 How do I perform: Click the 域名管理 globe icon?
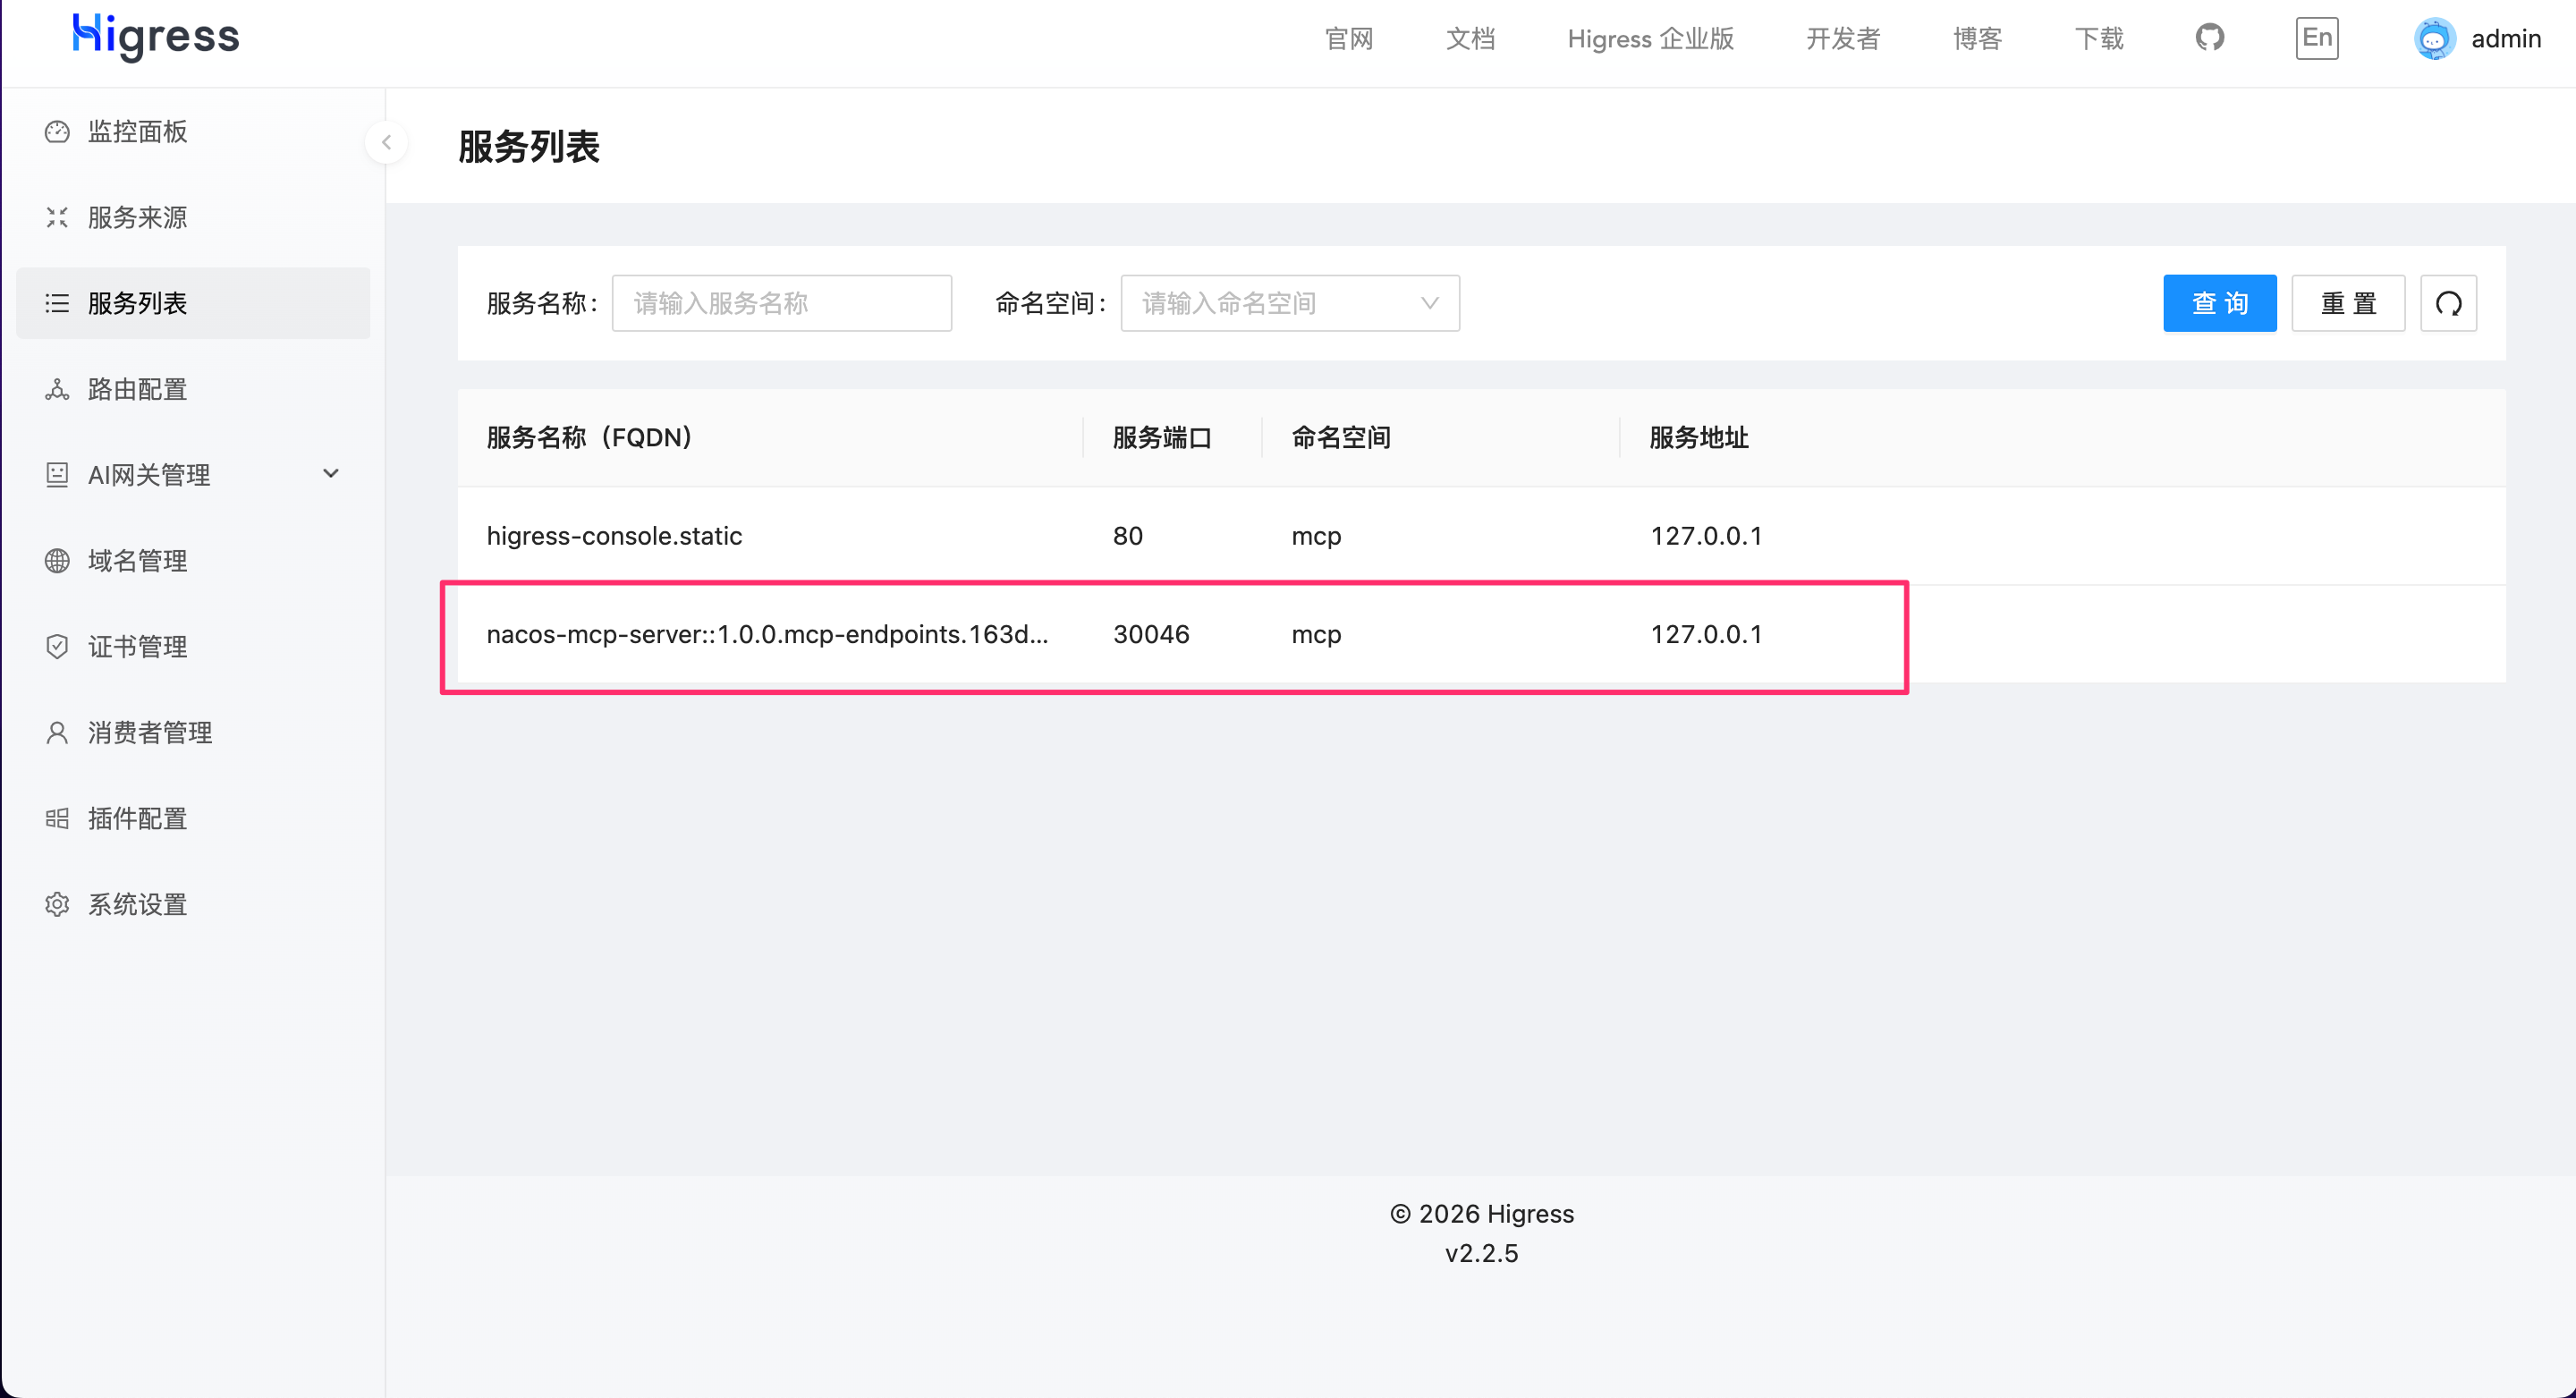57,561
